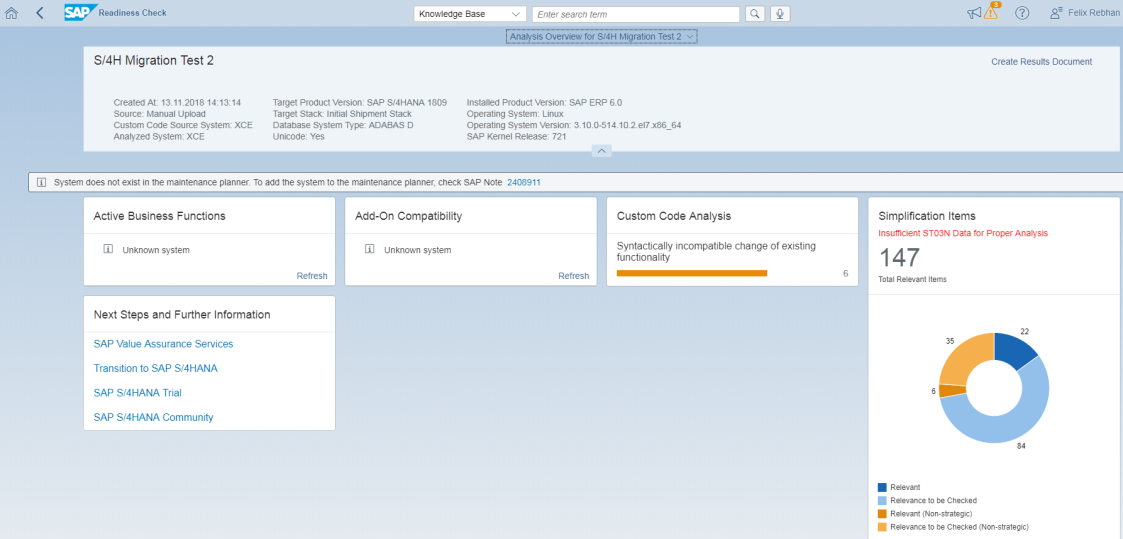Open Transition to SAP S/4HANA link
The width and height of the screenshot is (1123, 539).
click(x=155, y=368)
